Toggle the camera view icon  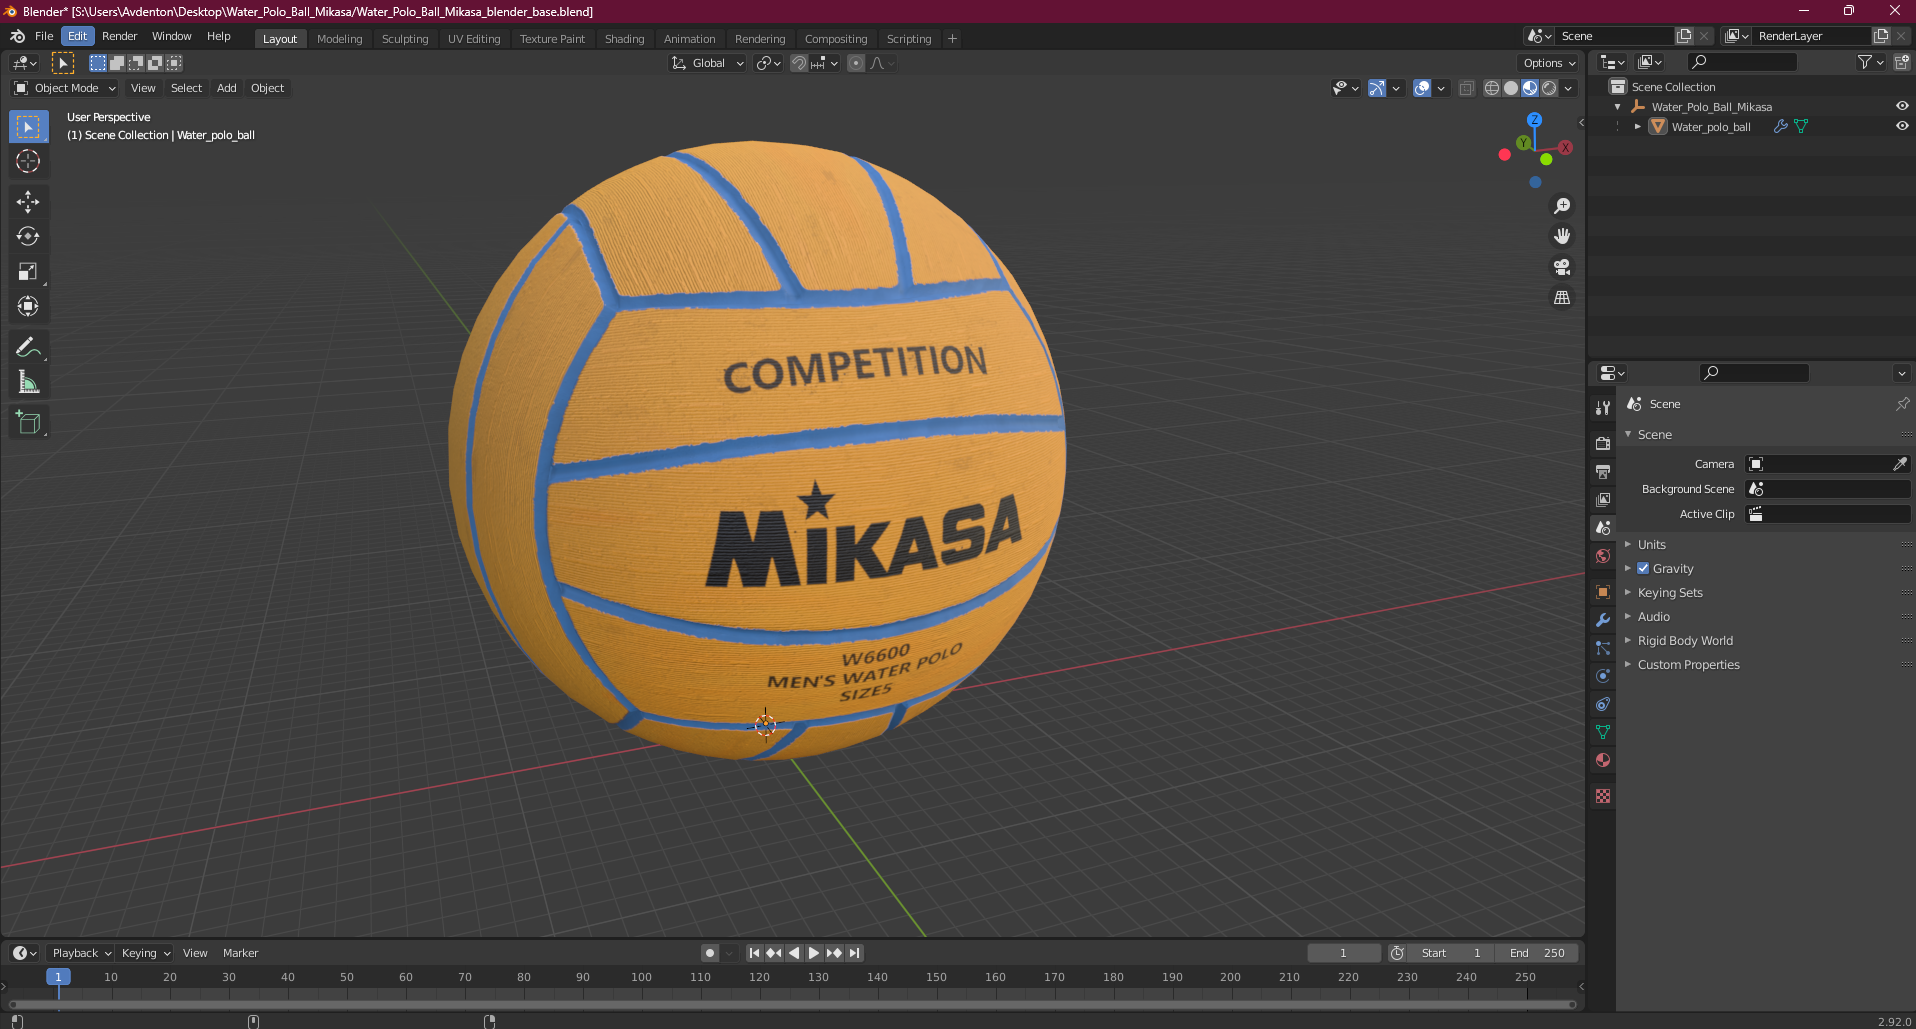pos(1562,268)
